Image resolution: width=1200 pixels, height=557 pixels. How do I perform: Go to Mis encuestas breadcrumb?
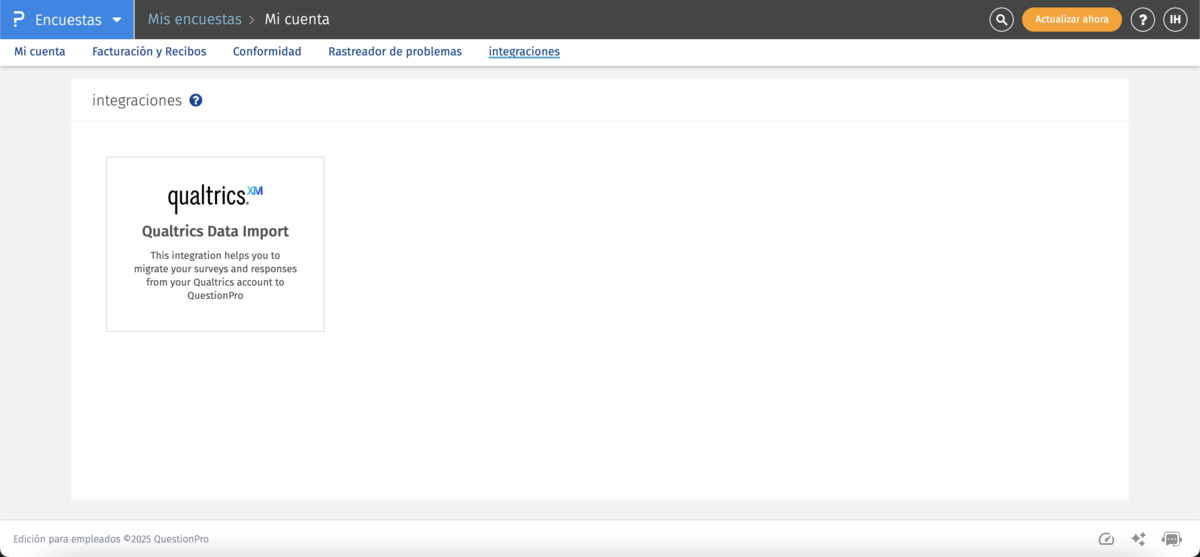(195, 19)
